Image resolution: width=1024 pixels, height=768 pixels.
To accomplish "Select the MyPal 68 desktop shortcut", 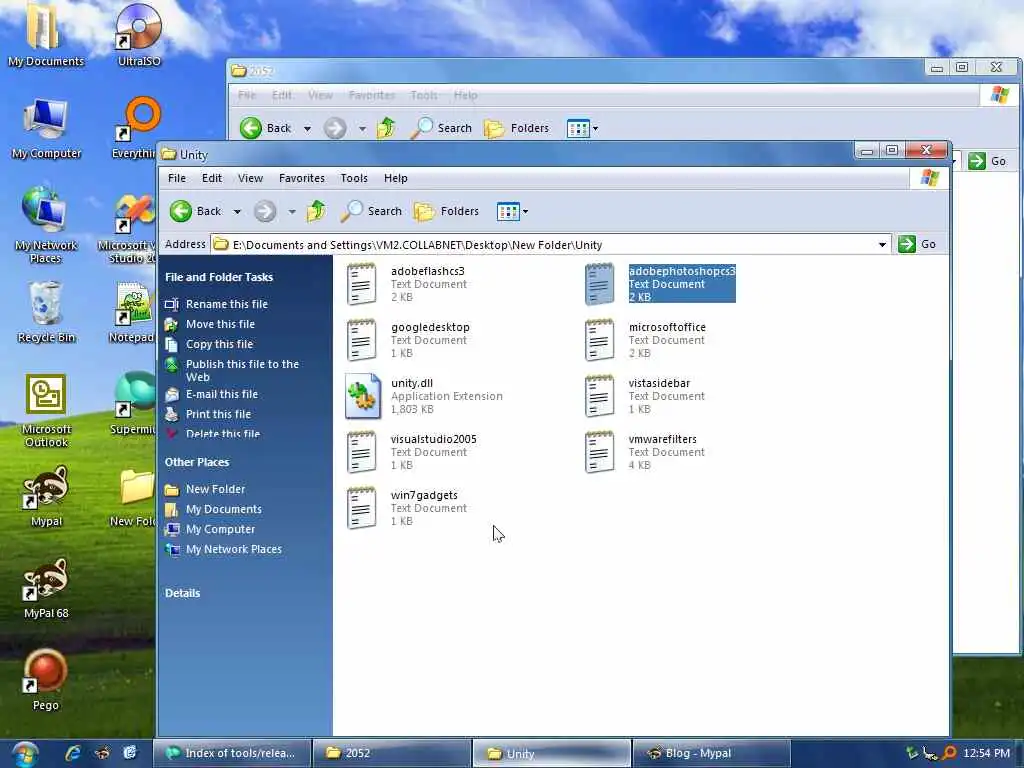I will (46, 588).
